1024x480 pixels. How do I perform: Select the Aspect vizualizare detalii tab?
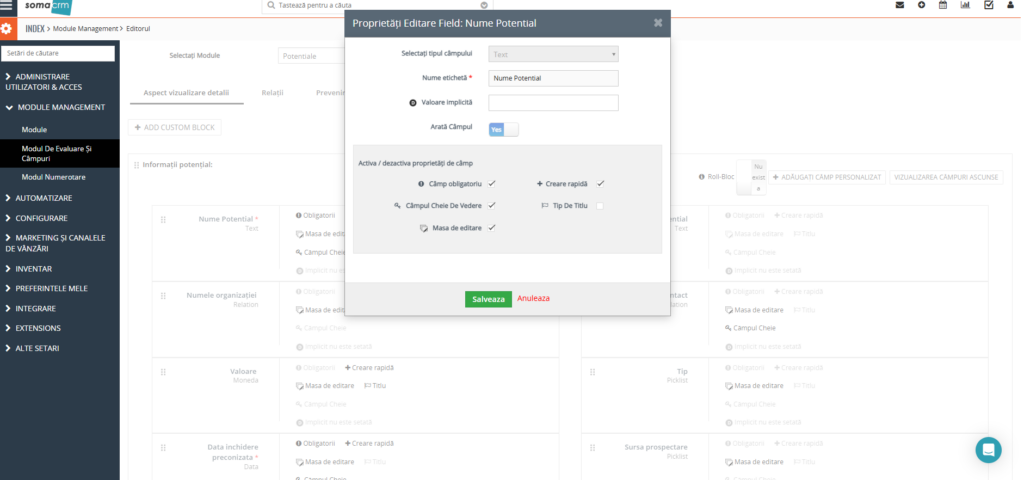(186, 93)
